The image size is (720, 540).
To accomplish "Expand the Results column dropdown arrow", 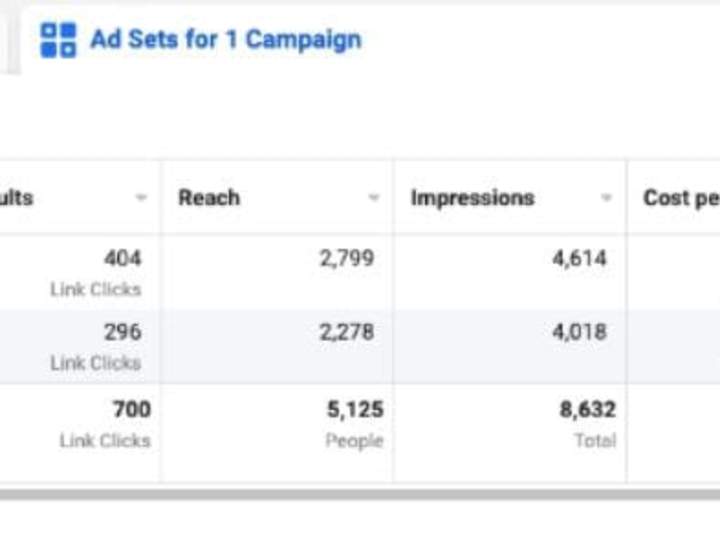I will (x=141, y=198).
